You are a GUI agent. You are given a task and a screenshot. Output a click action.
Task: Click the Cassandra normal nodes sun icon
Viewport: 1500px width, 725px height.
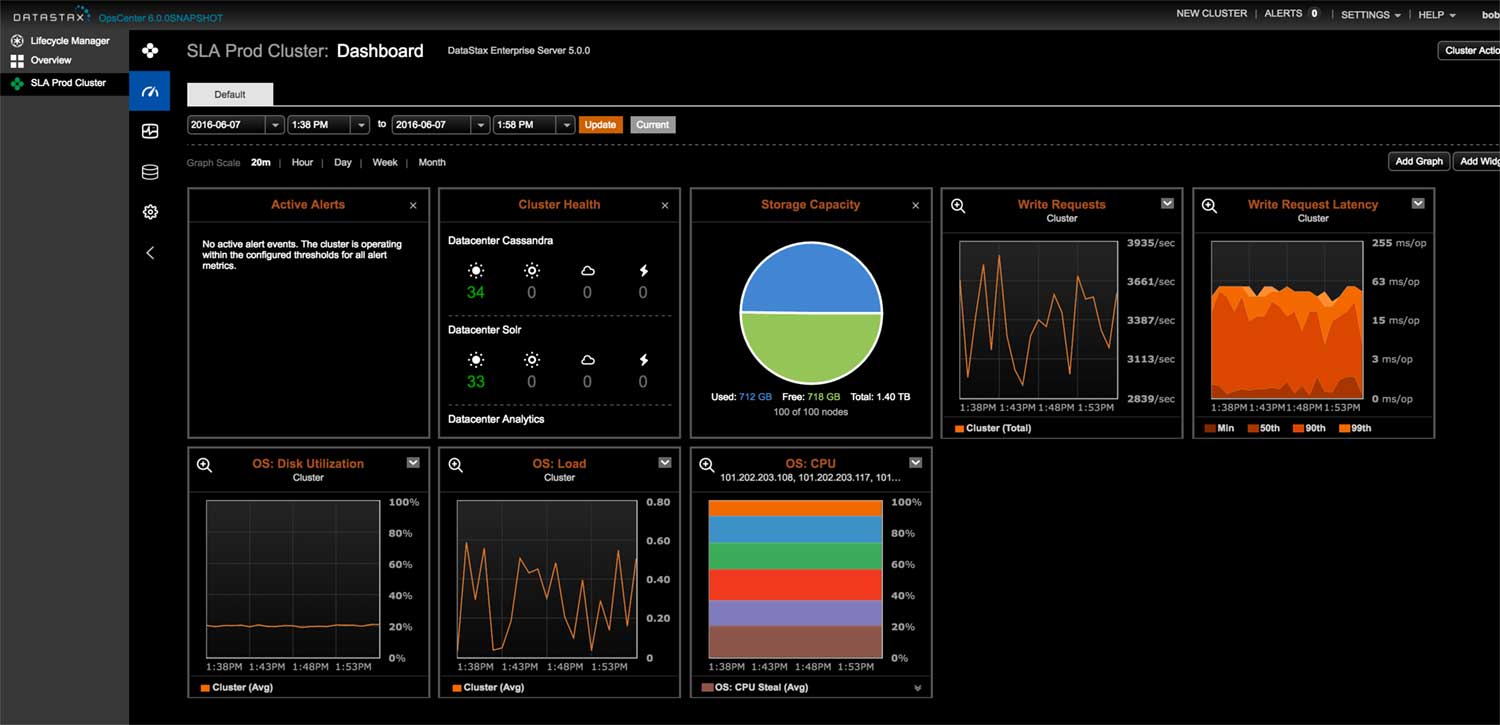click(476, 270)
